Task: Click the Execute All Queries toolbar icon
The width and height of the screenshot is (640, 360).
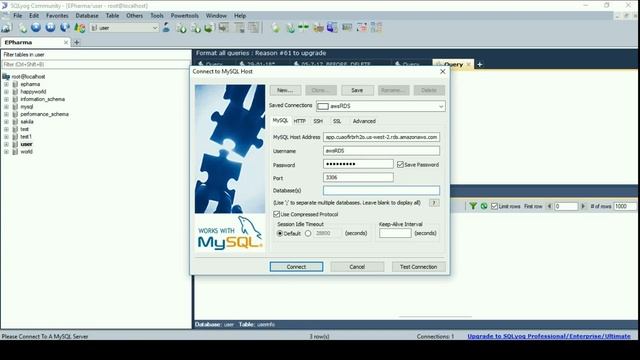Action: 50,27
